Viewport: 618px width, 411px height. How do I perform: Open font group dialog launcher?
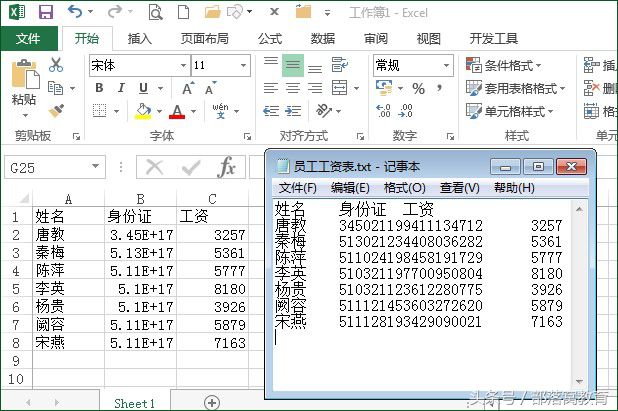click(247, 137)
